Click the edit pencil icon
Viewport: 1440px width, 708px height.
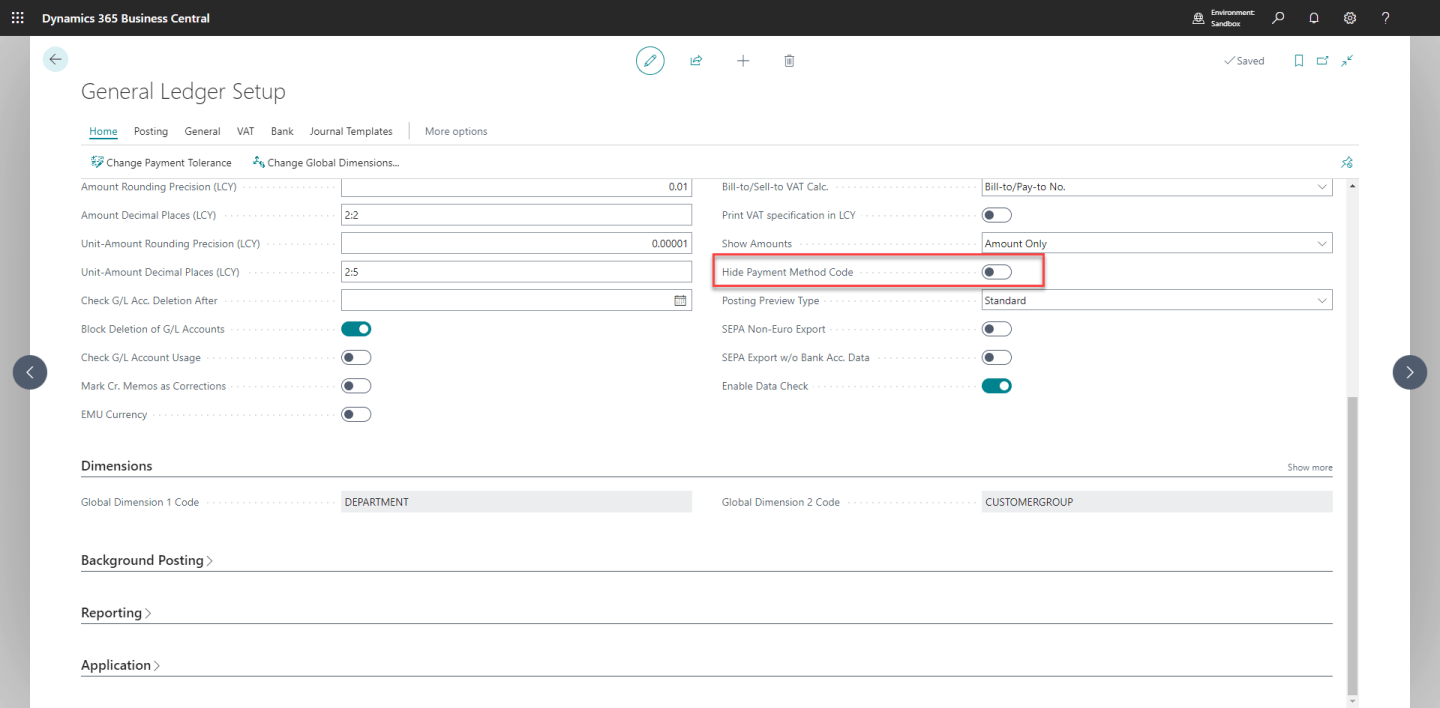point(650,61)
